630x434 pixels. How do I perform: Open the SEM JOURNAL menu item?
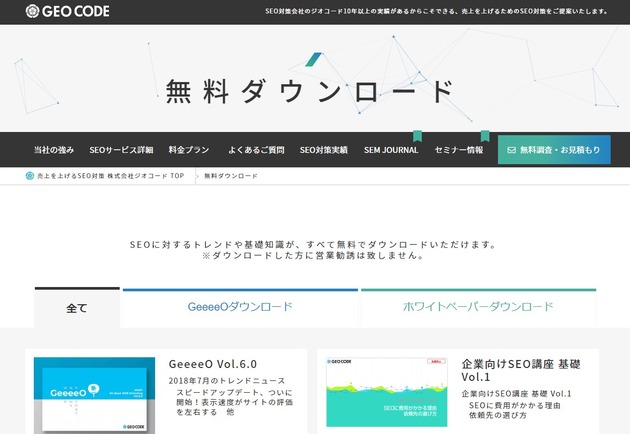[x=391, y=150]
